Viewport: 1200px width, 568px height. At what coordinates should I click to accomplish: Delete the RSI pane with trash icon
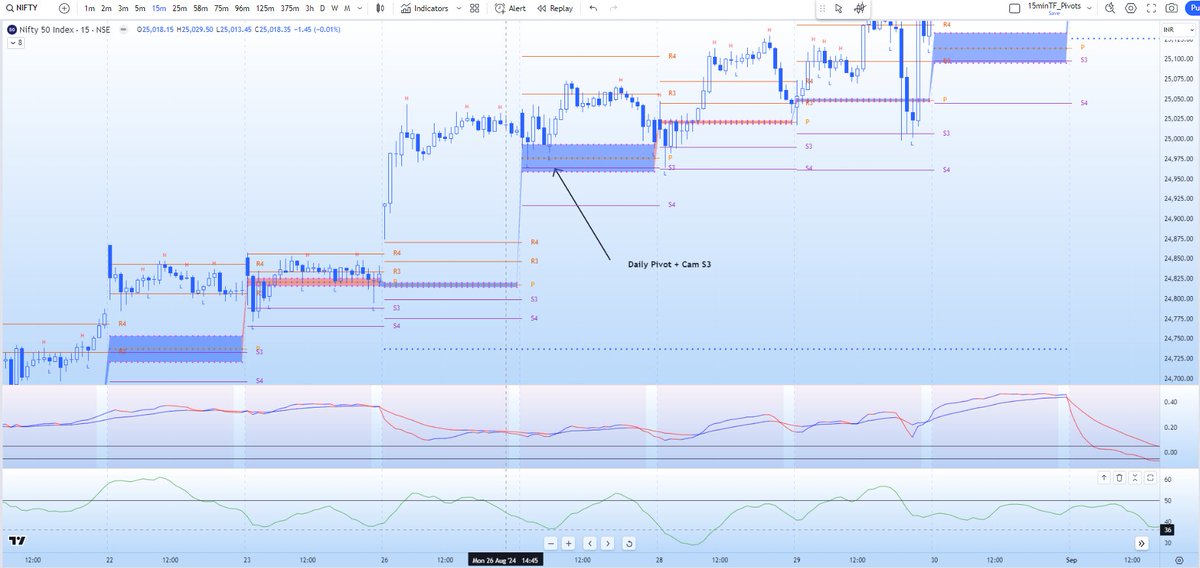tap(1120, 479)
